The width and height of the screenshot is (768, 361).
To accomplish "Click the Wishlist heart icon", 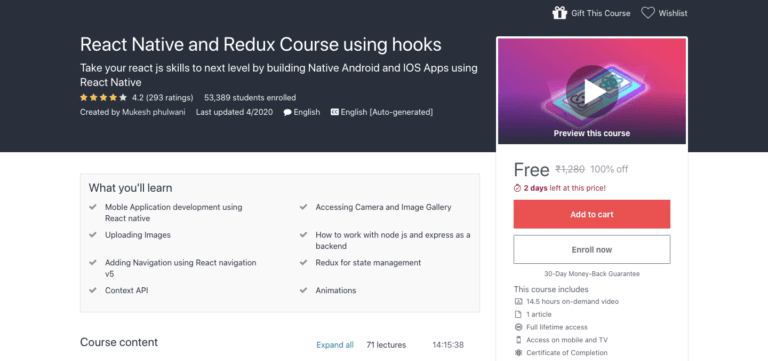I will pos(648,13).
